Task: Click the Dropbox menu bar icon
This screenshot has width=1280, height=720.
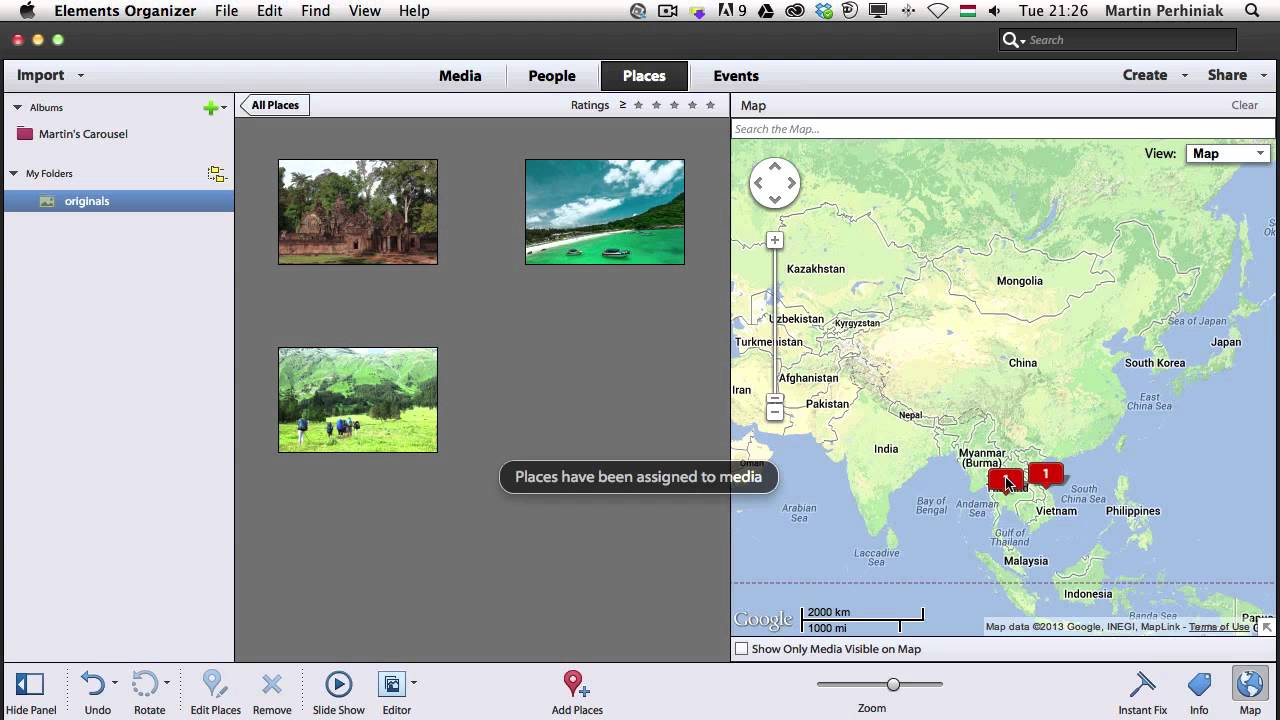Action: (x=824, y=11)
